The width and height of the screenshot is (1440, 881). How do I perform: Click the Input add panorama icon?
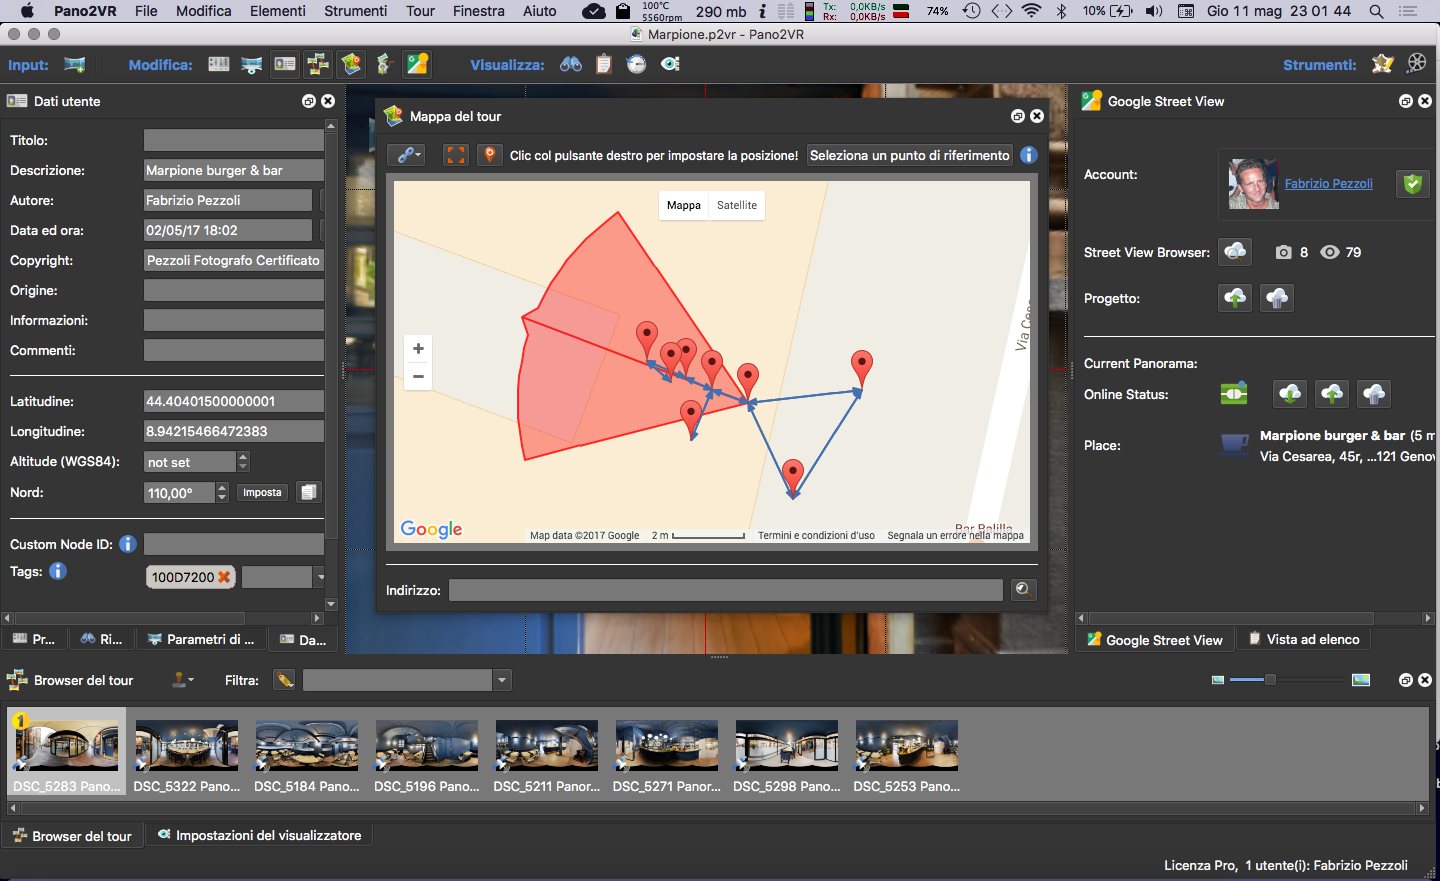click(74, 65)
